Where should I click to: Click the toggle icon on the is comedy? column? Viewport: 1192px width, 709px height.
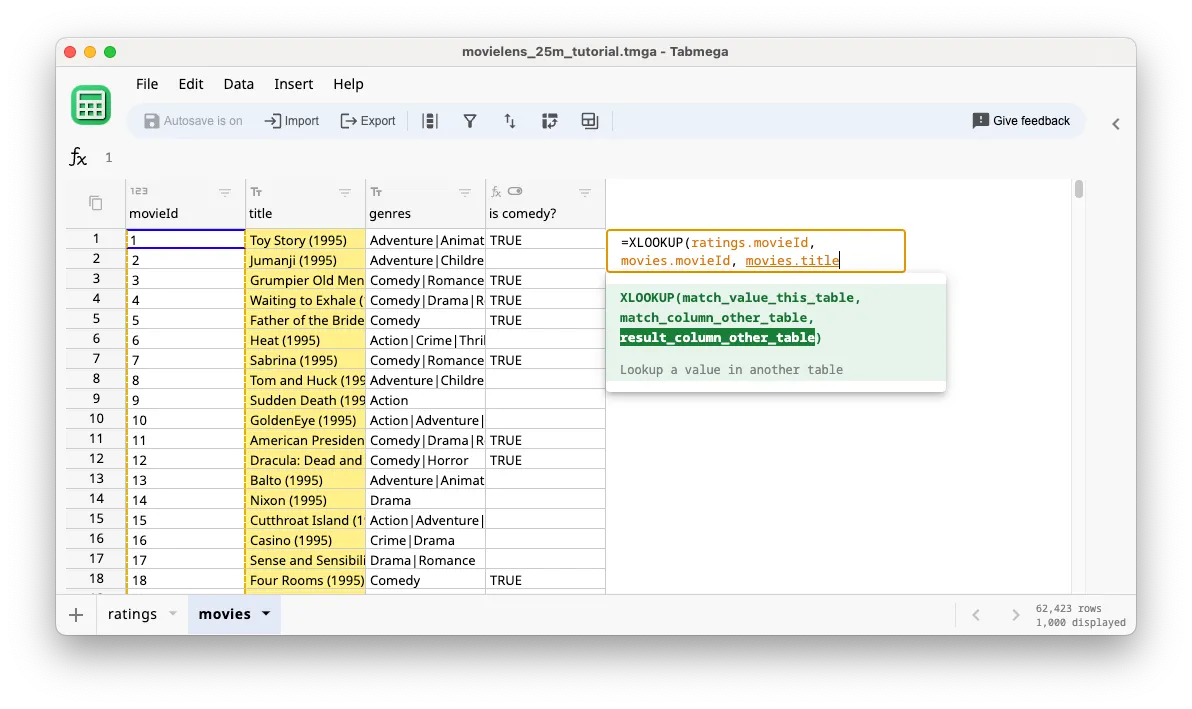tap(515, 190)
